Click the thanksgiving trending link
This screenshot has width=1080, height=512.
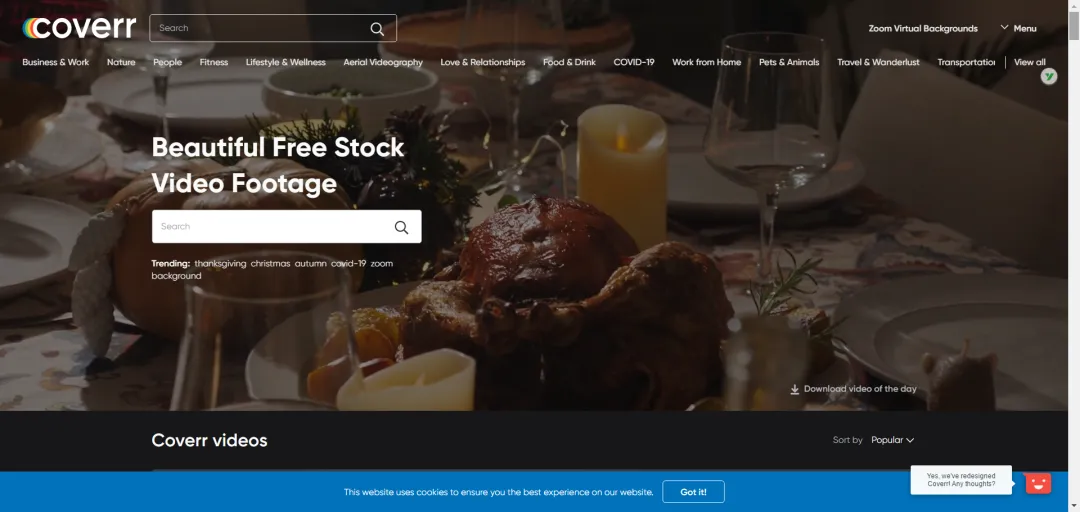(x=220, y=263)
